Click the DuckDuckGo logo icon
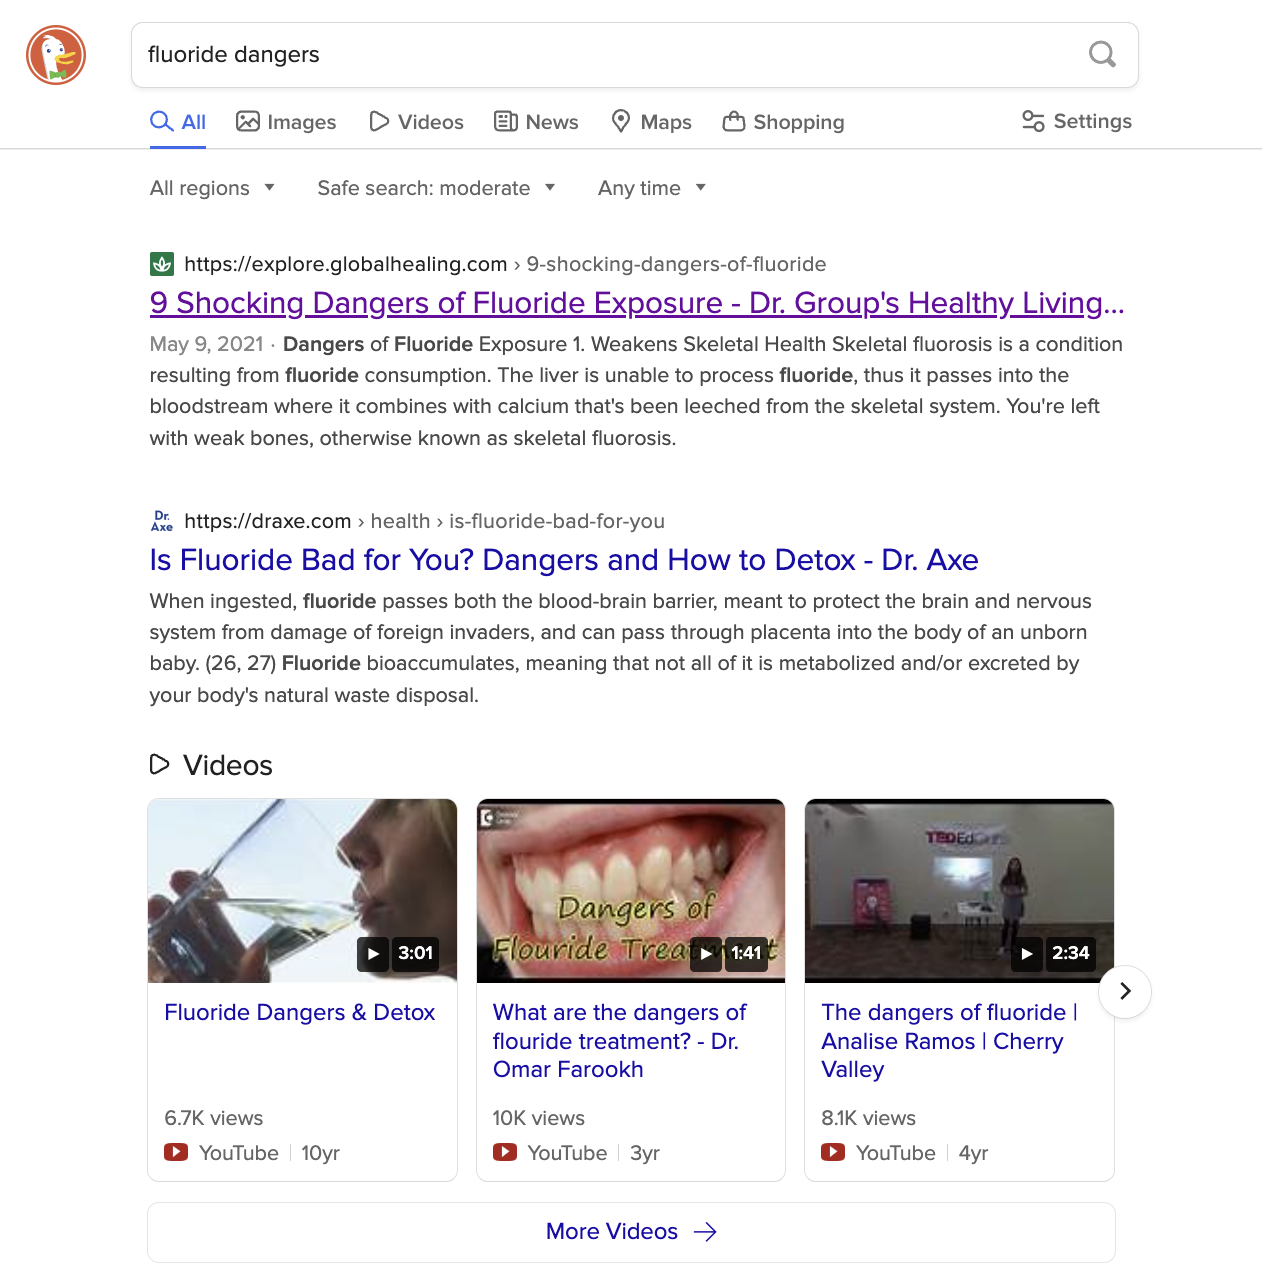The image size is (1262, 1268). coord(56,55)
